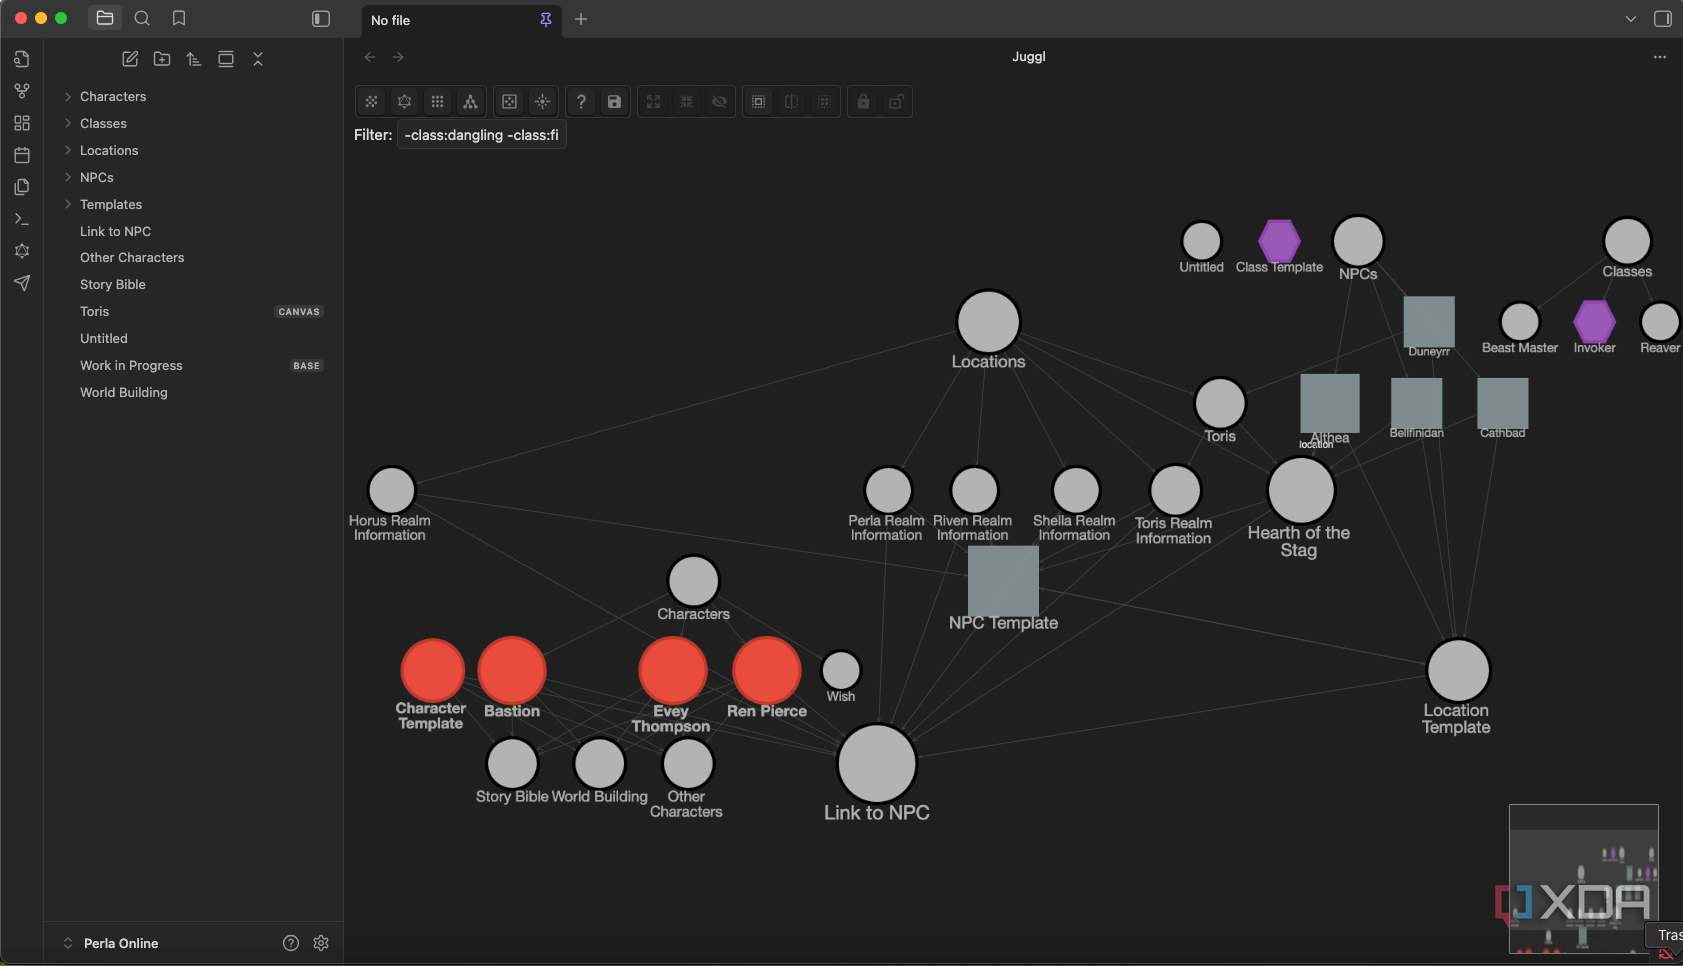
Task: Click the fit view dice-like icon
Action: click(509, 102)
